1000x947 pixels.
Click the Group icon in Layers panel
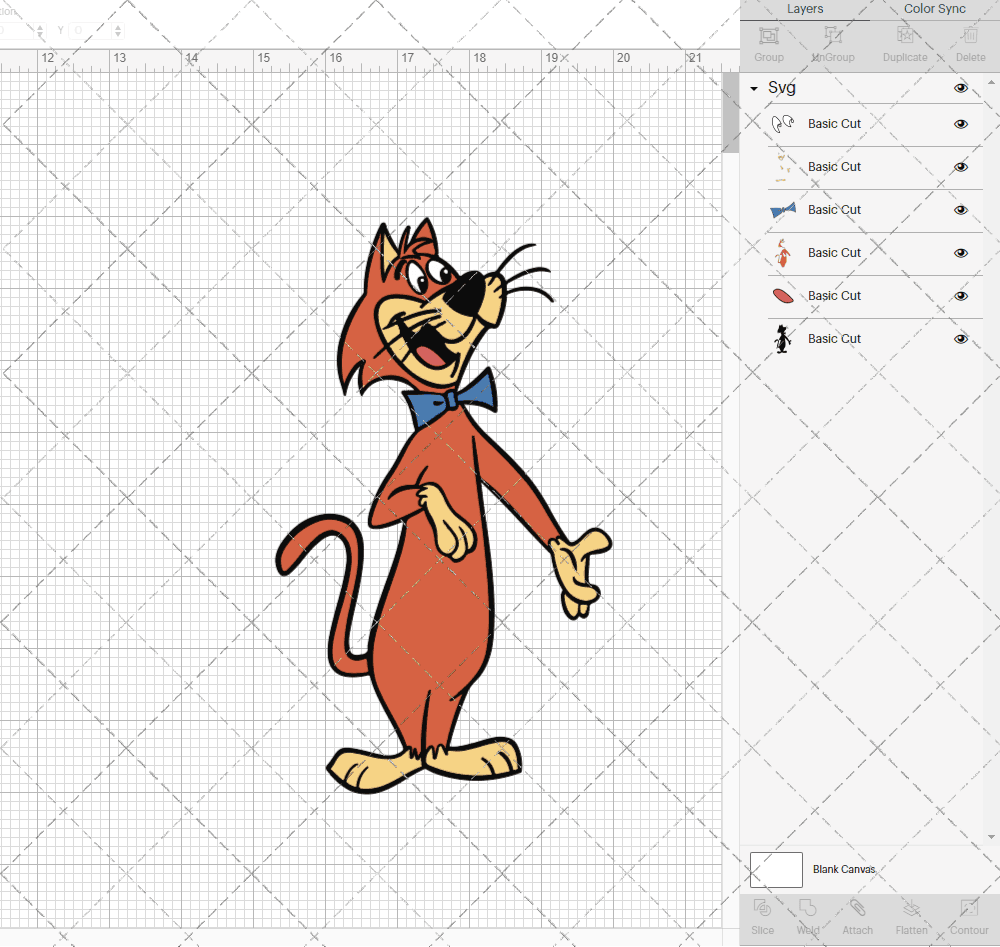768,36
